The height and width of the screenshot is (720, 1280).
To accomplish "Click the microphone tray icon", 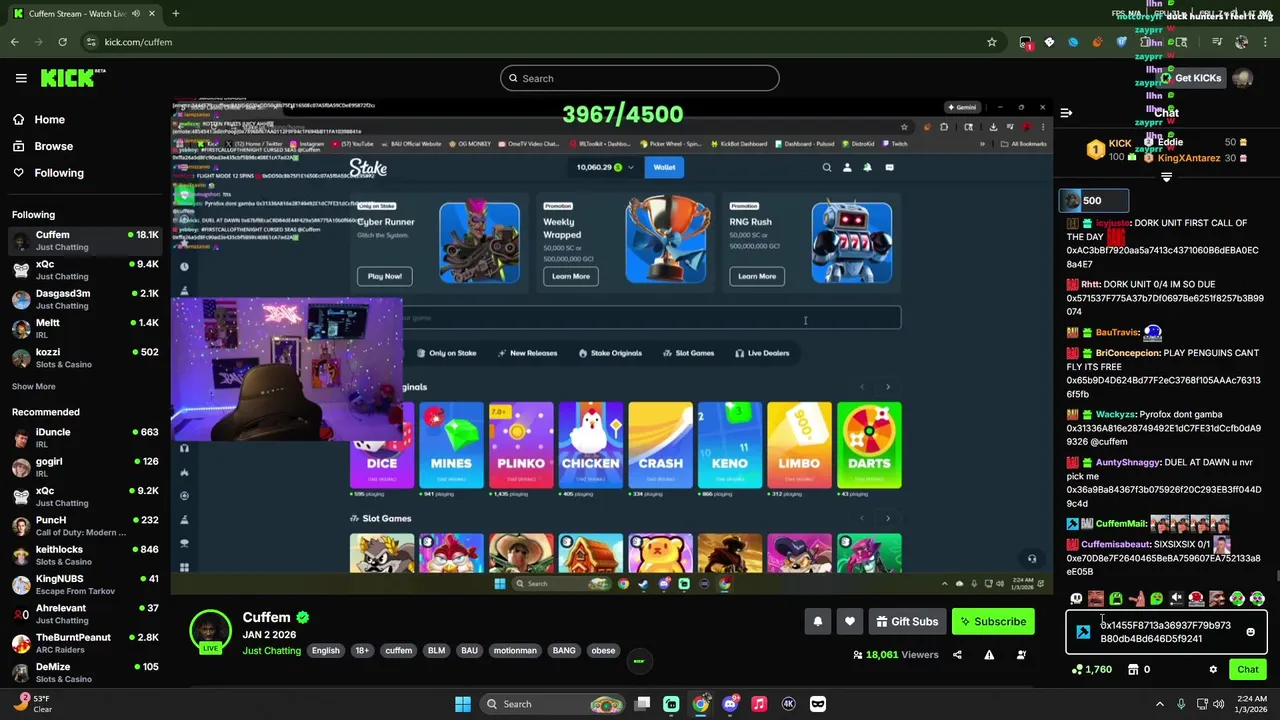I will (x=1181, y=704).
